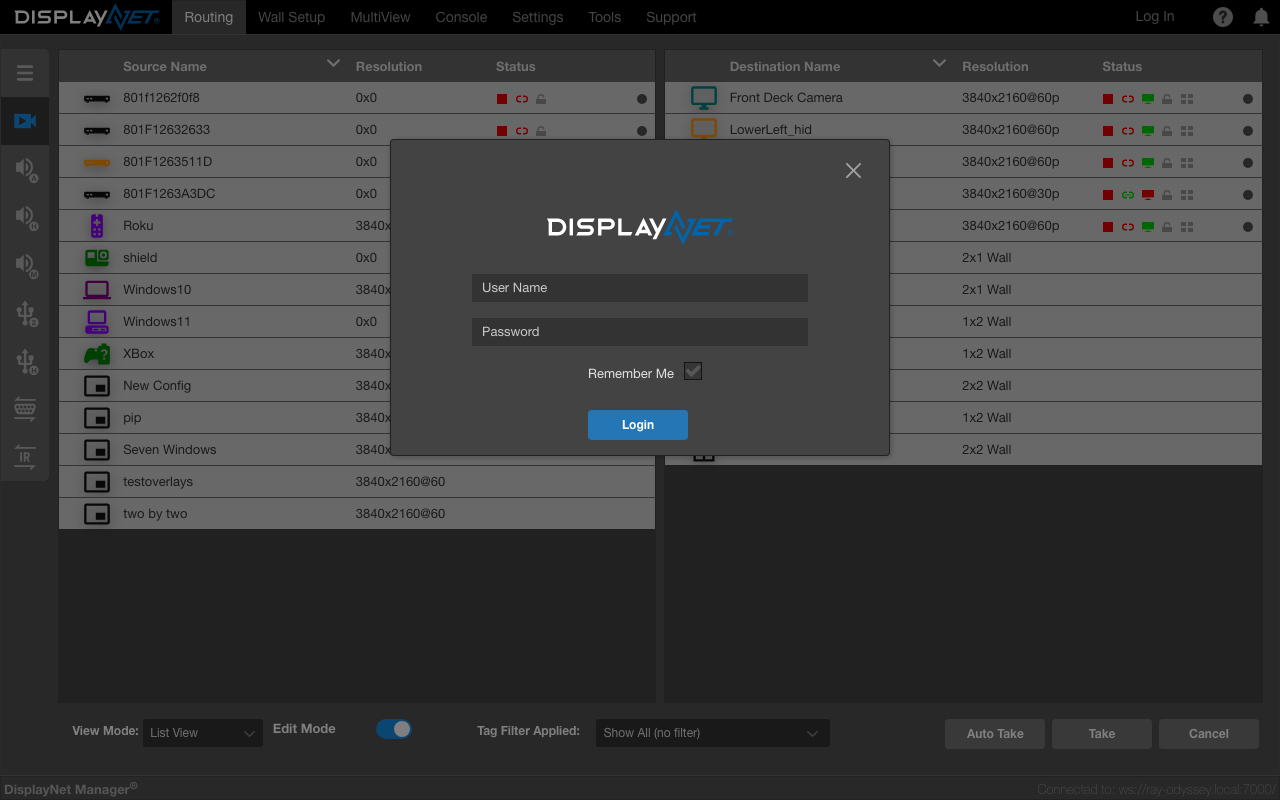Screen dimensions: 1280x800
Task: Toggle the lock icon on 801F12632633 row
Action: tap(541, 131)
